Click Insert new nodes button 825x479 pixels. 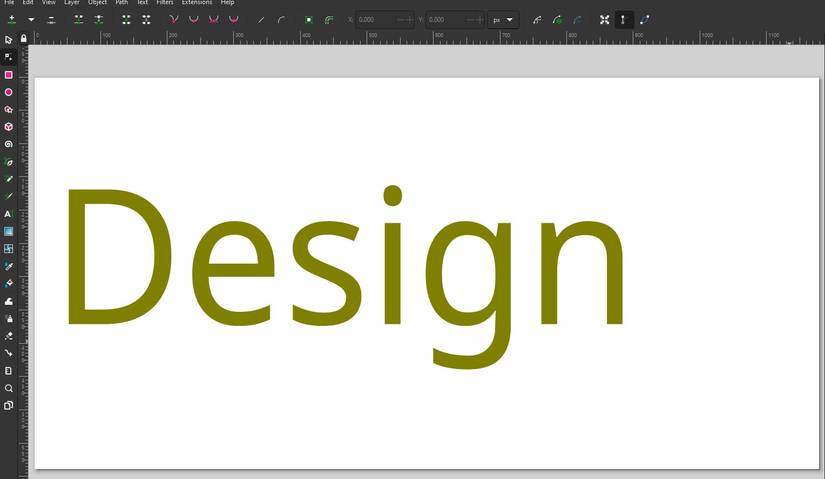click(12, 19)
